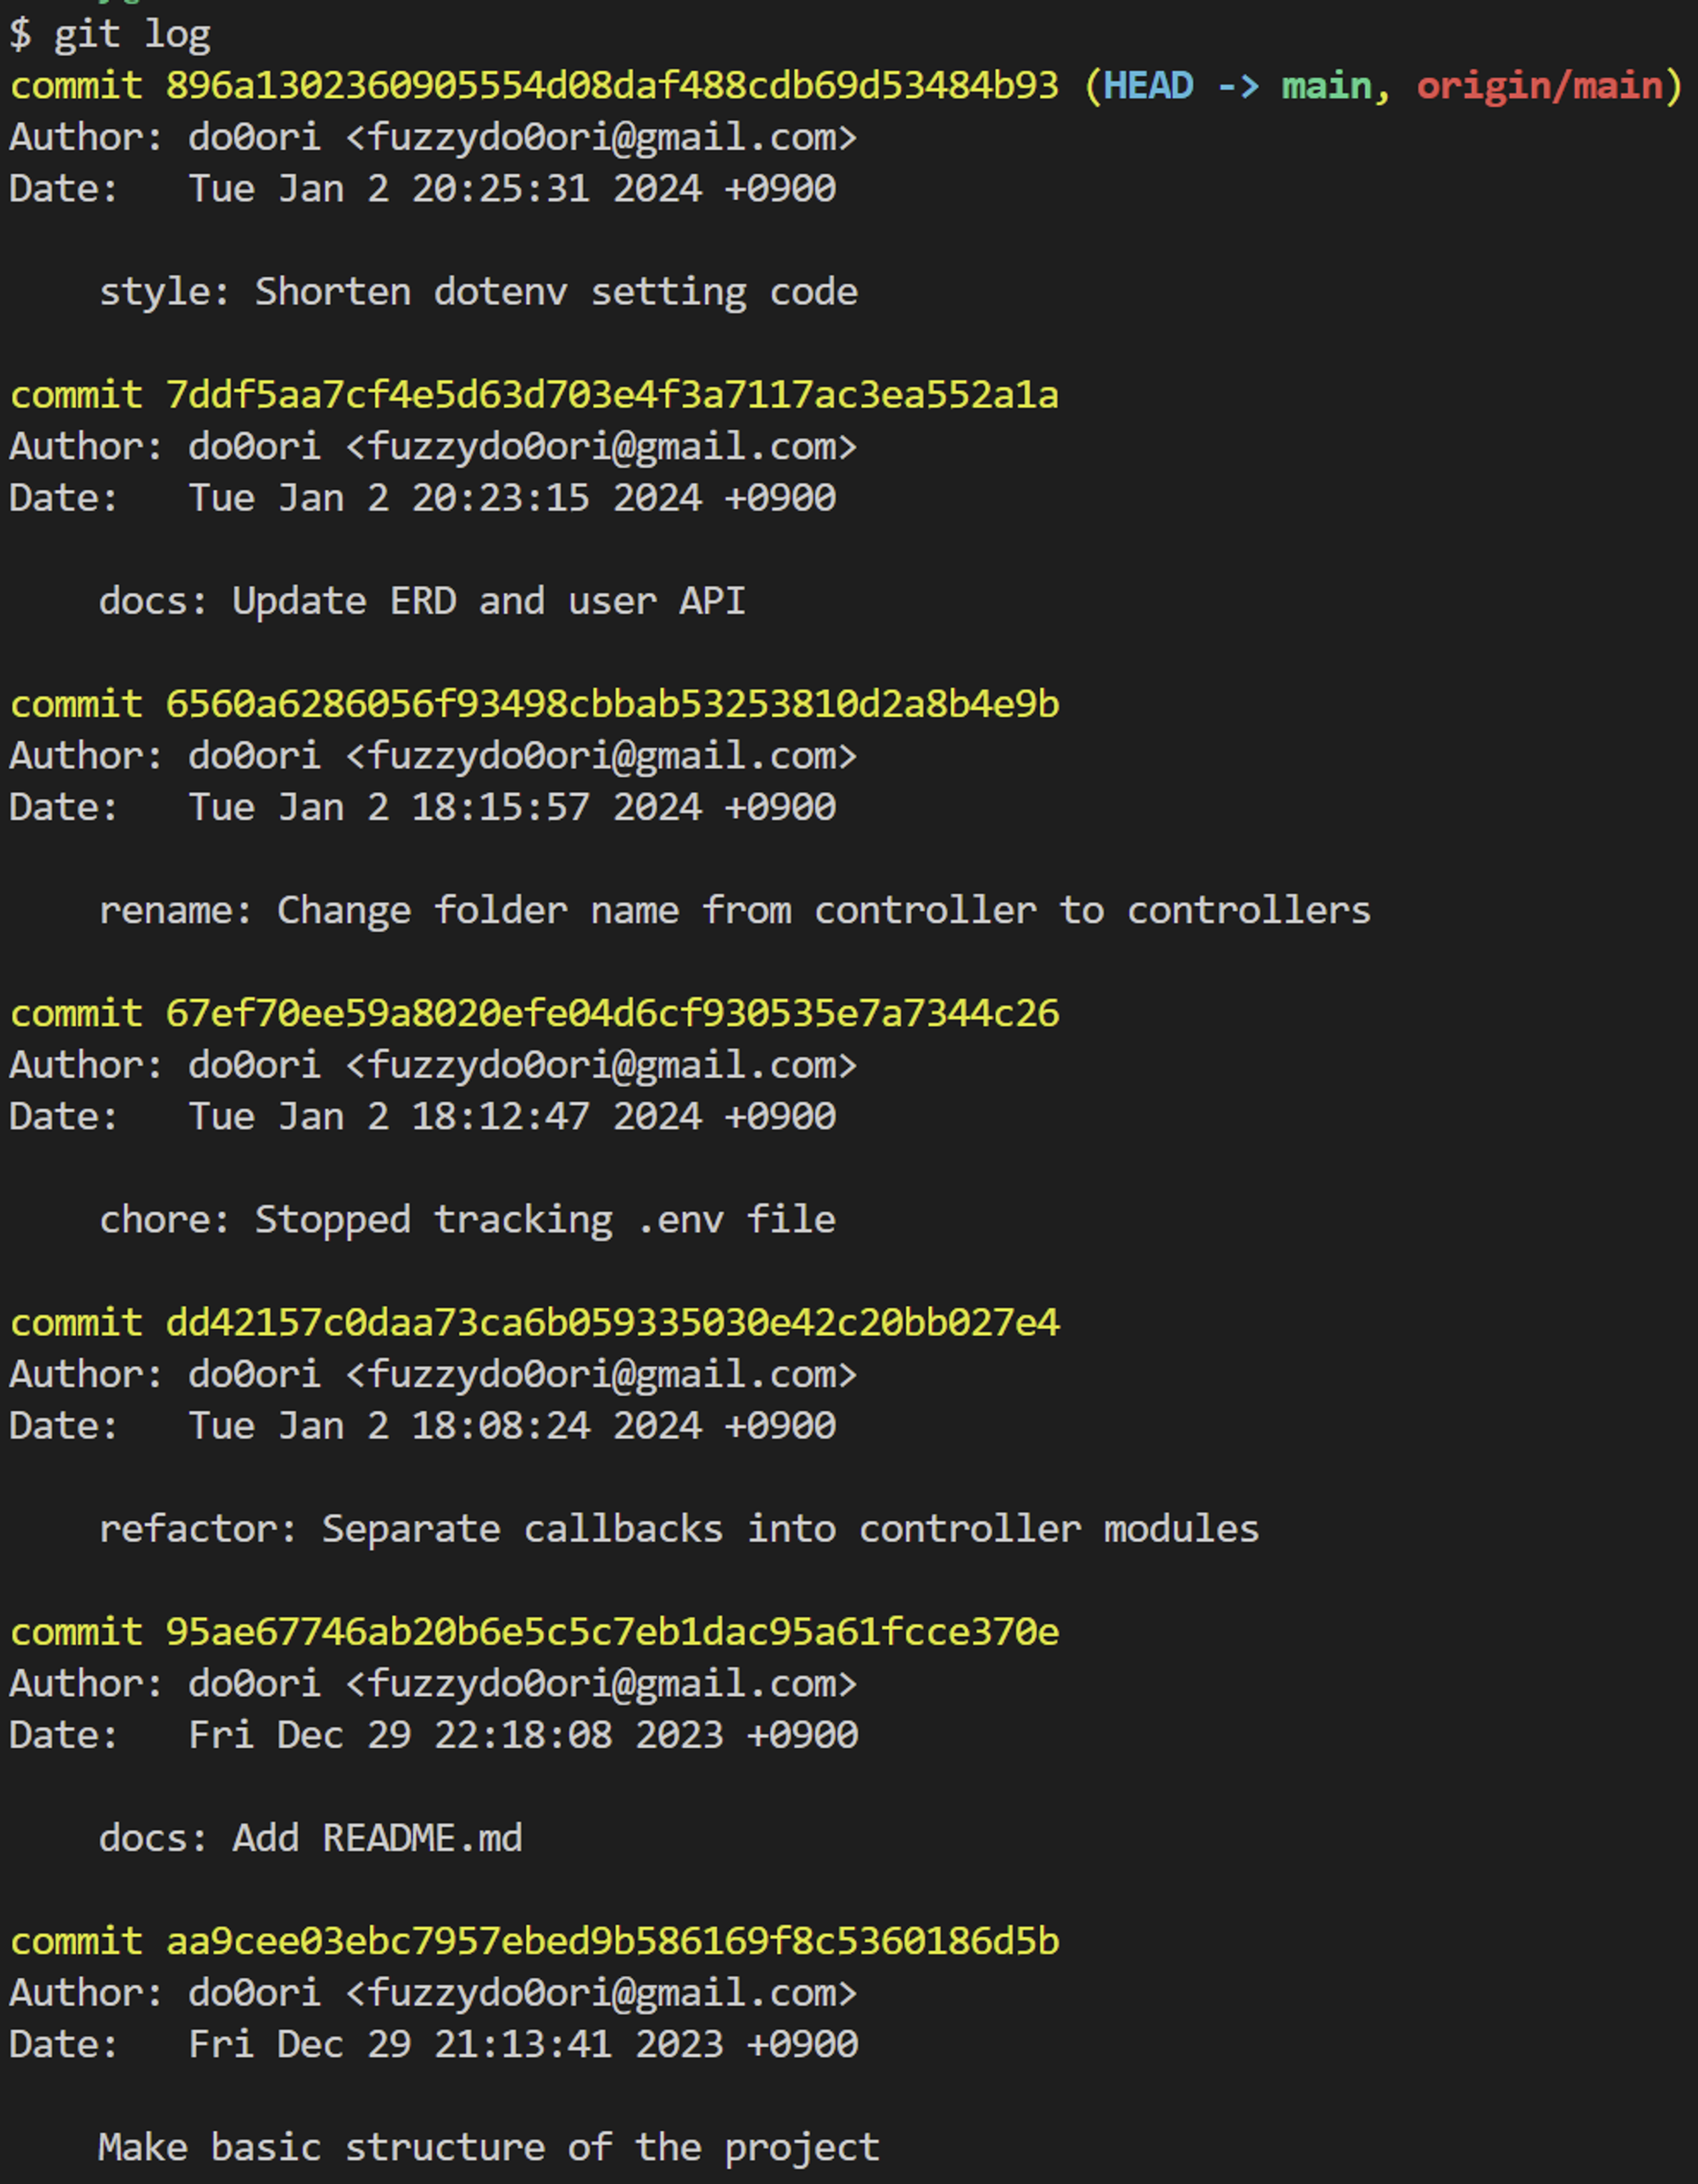Click the HEAD pointer label
1698x2184 pixels.
tap(1148, 86)
